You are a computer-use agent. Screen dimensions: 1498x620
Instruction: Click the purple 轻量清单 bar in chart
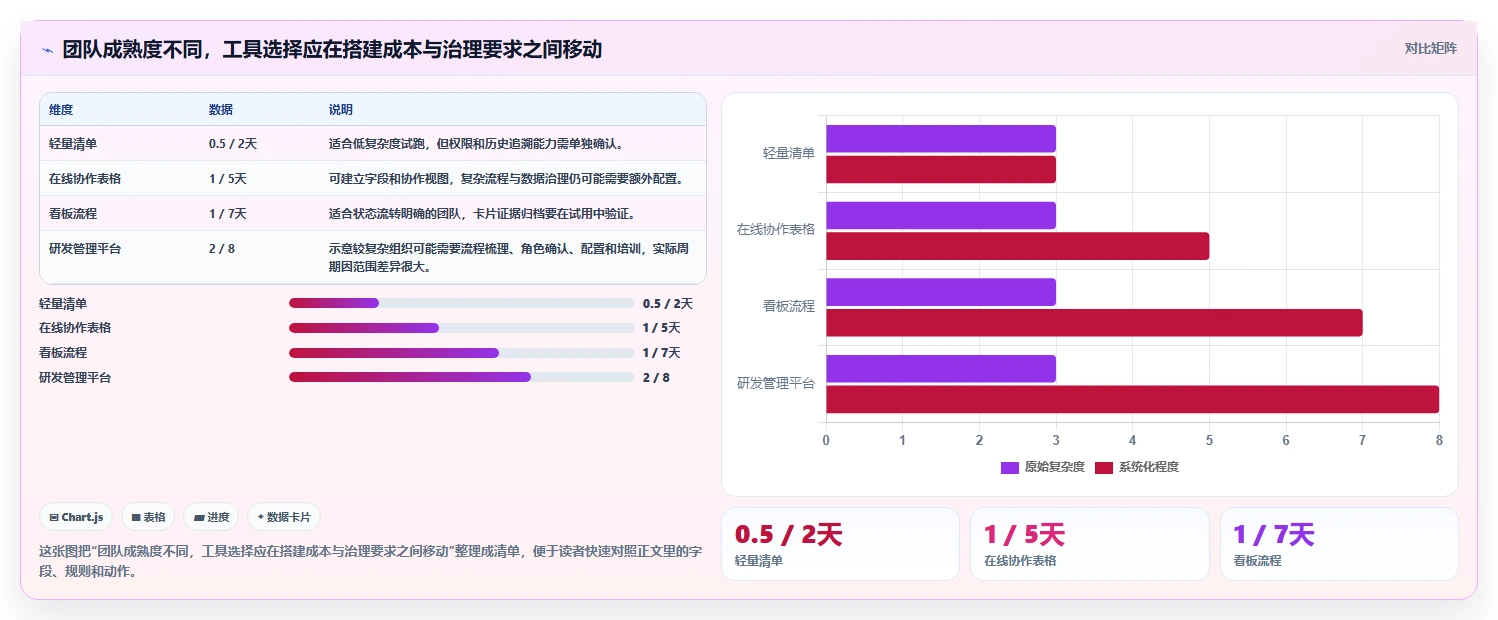941,139
